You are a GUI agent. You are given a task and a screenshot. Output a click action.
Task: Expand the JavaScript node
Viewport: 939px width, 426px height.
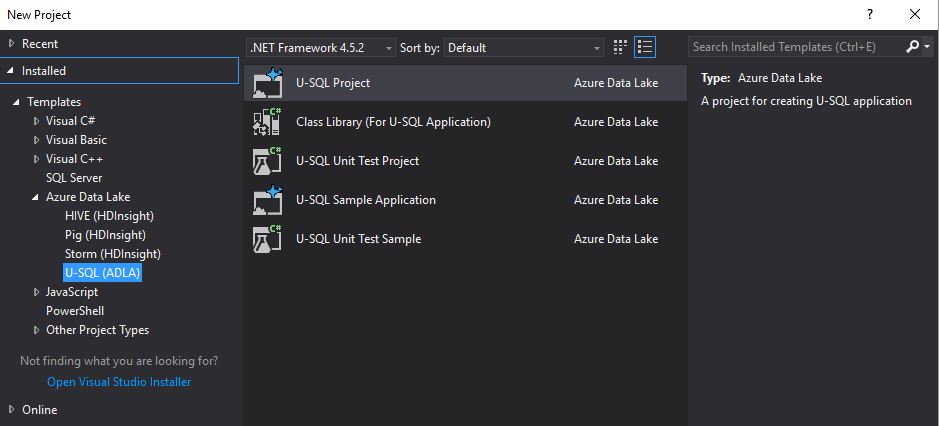pos(37,292)
